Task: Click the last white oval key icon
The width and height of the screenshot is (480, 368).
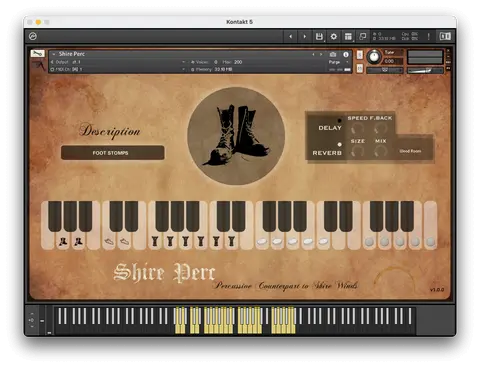Action: point(323,241)
